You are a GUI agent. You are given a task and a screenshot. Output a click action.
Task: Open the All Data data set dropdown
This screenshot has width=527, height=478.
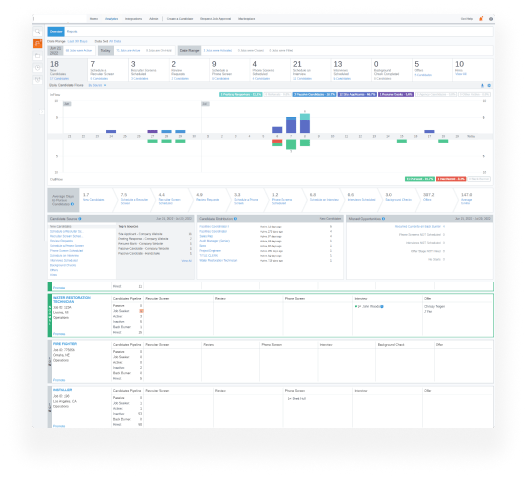(x=115, y=41)
